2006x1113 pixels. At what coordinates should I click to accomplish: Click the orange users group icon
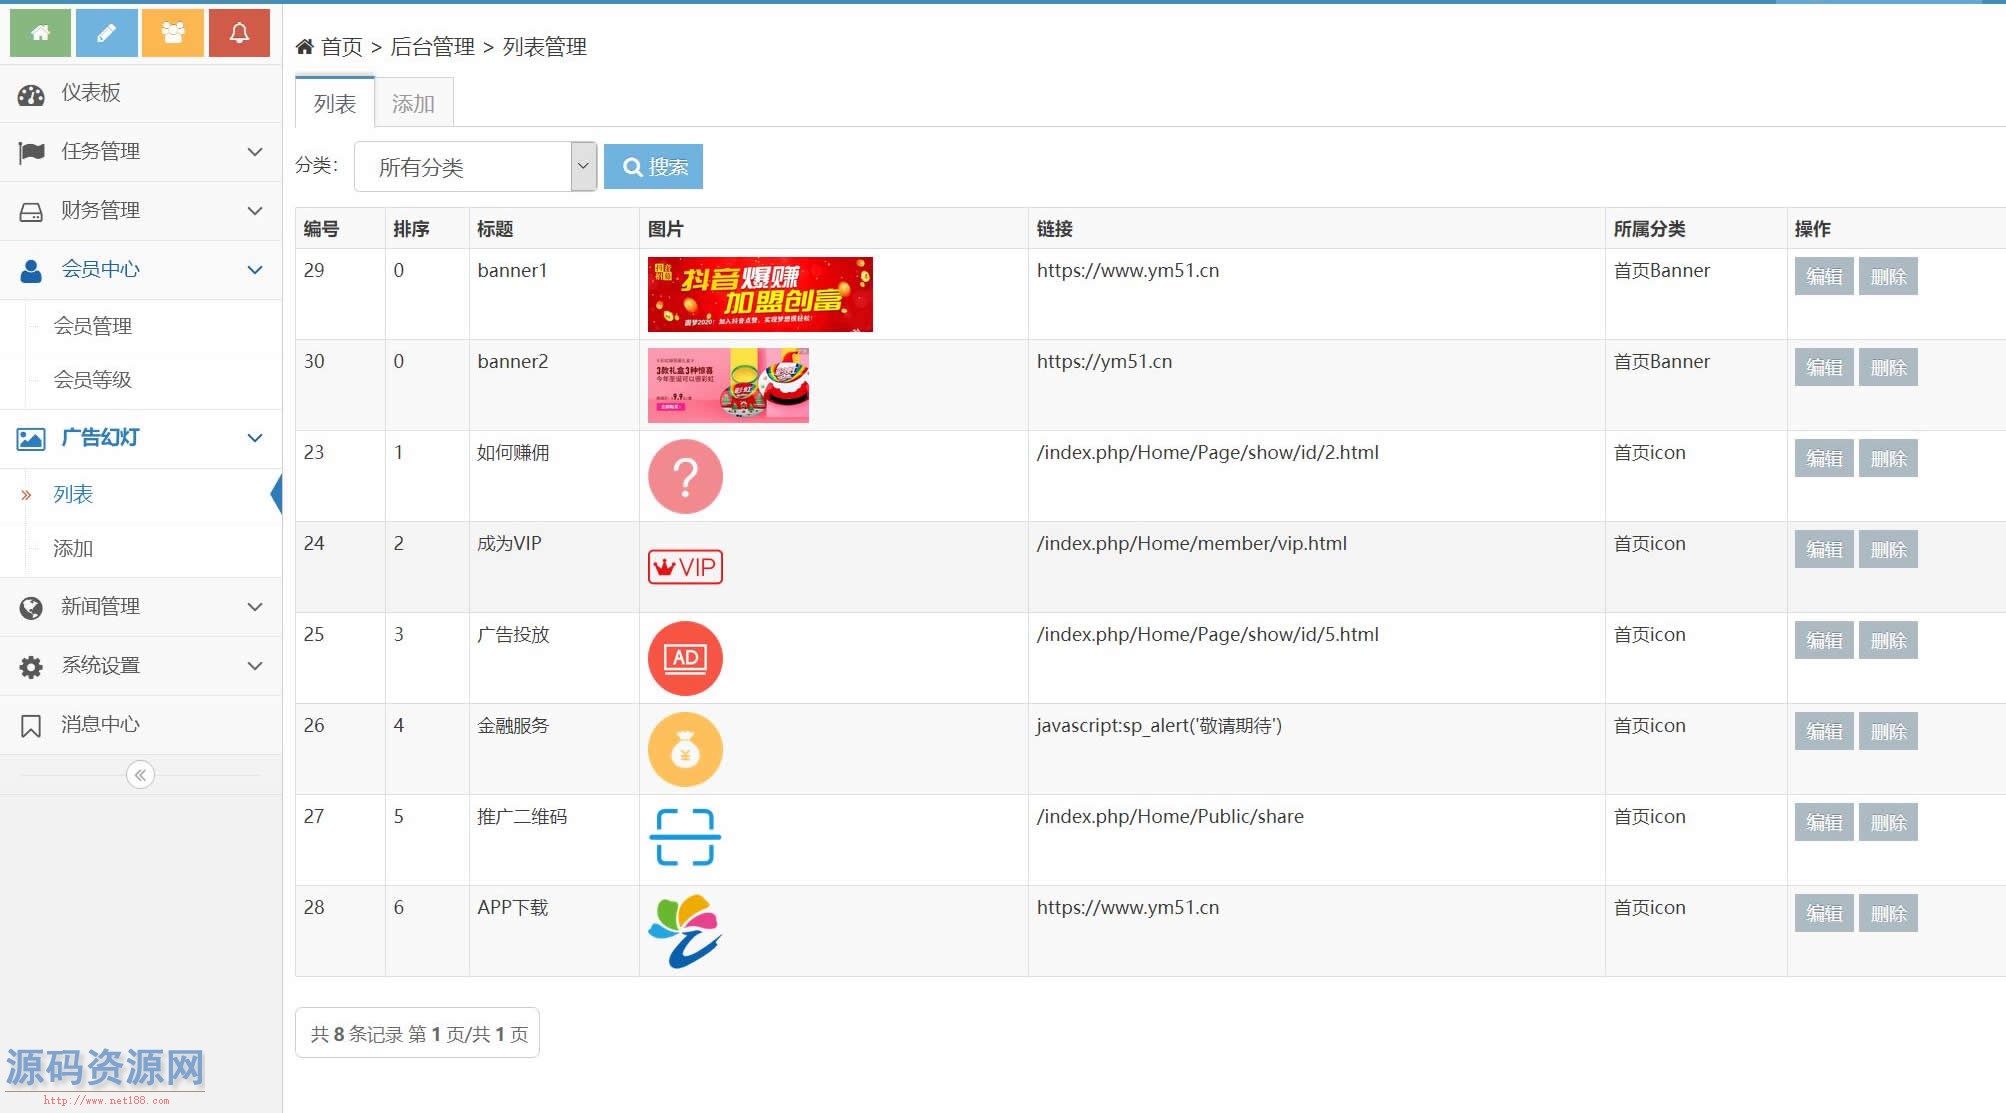point(173,33)
